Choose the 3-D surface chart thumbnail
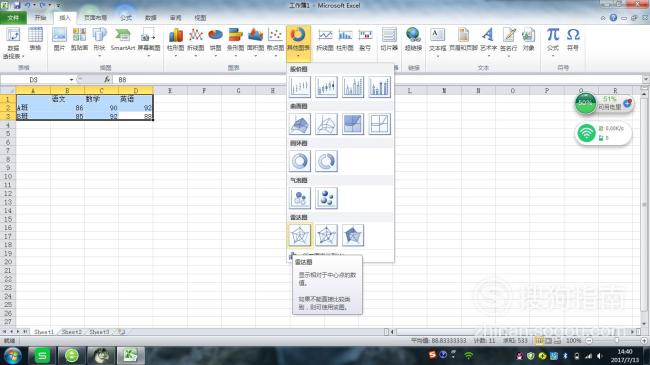 (x=300, y=124)
